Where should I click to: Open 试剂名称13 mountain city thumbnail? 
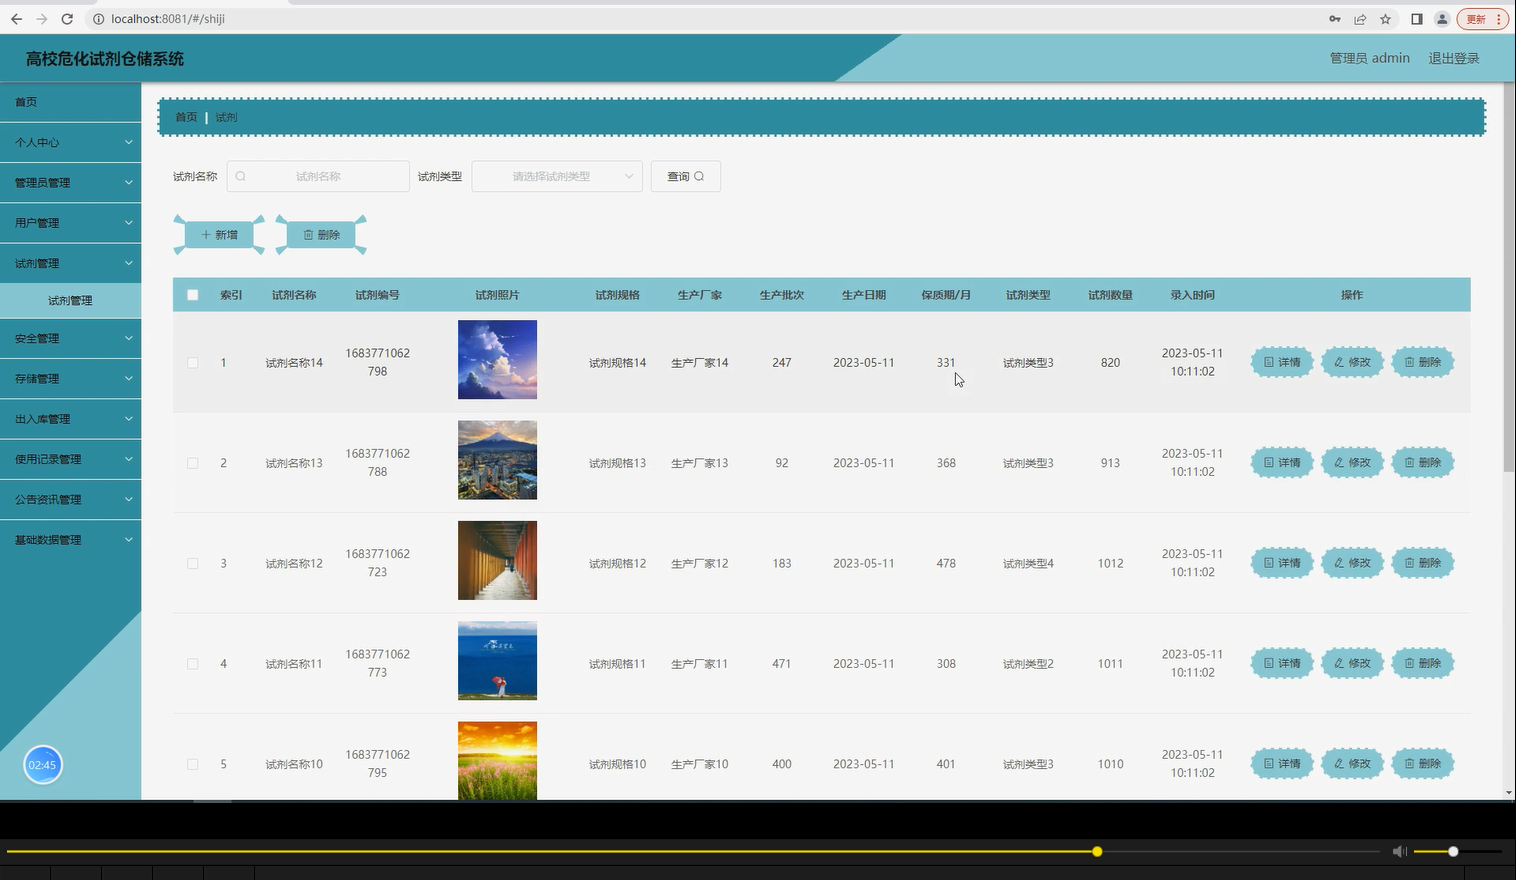click(497, 460)
